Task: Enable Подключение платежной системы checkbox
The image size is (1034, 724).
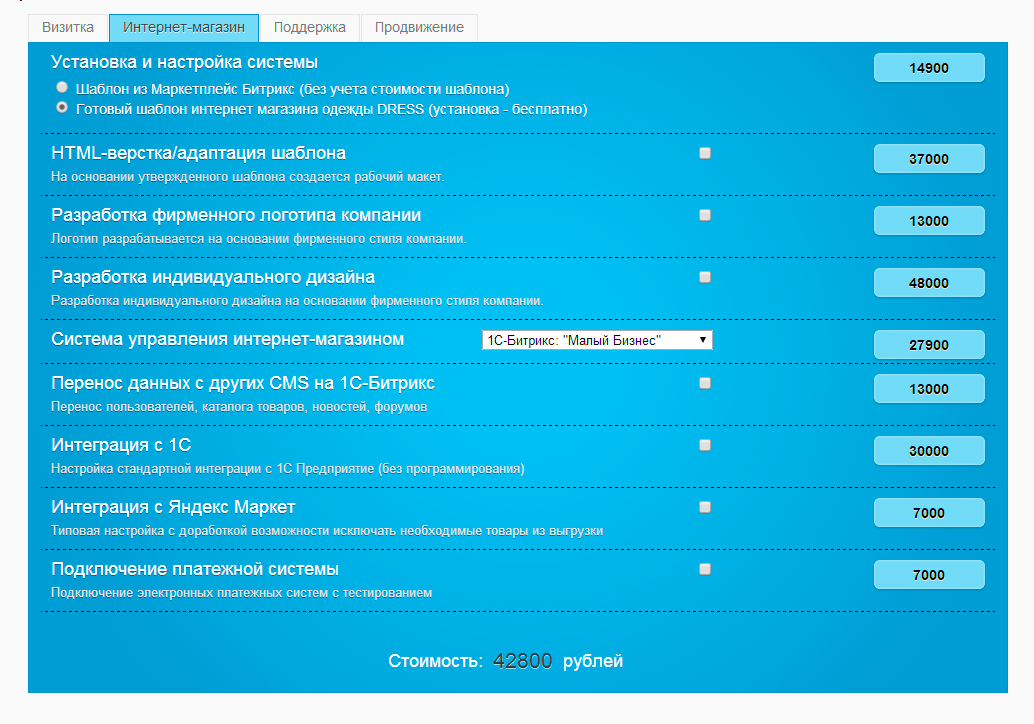Action: 705,569
